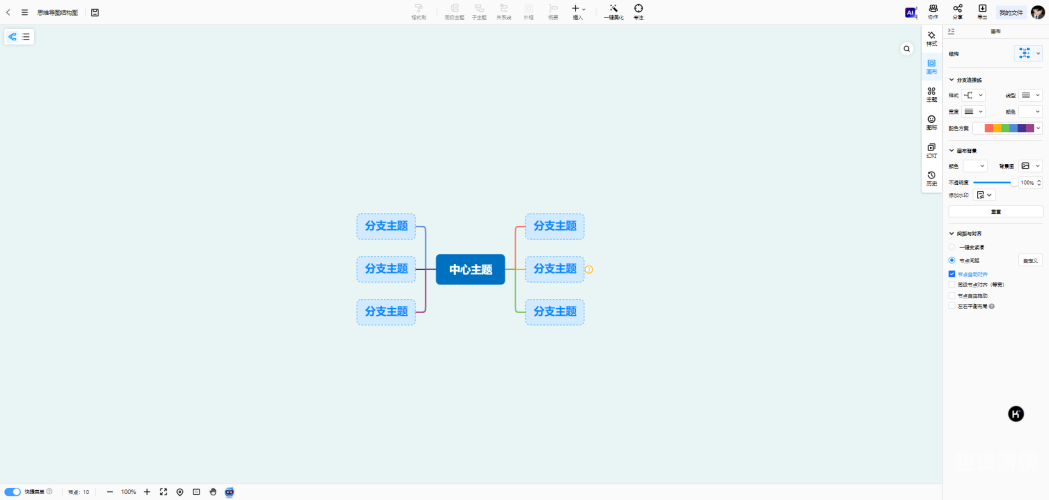Image resolution: width=1049 pixels, height=500 pixels.
Task: Open branch line style dropdown
Action: pyautogui.click(x=973, y=96)
